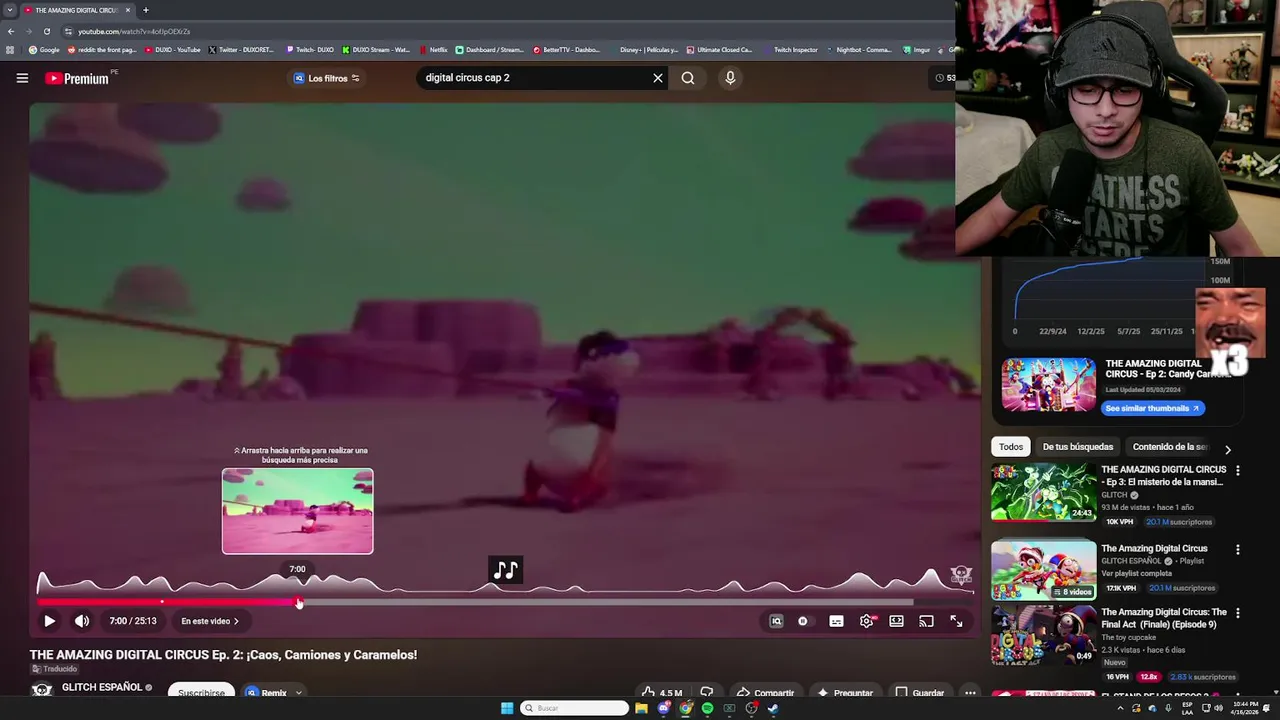Click the music notes marker above timeline
Screen dimensions: 1280x720
coord(506,570)
